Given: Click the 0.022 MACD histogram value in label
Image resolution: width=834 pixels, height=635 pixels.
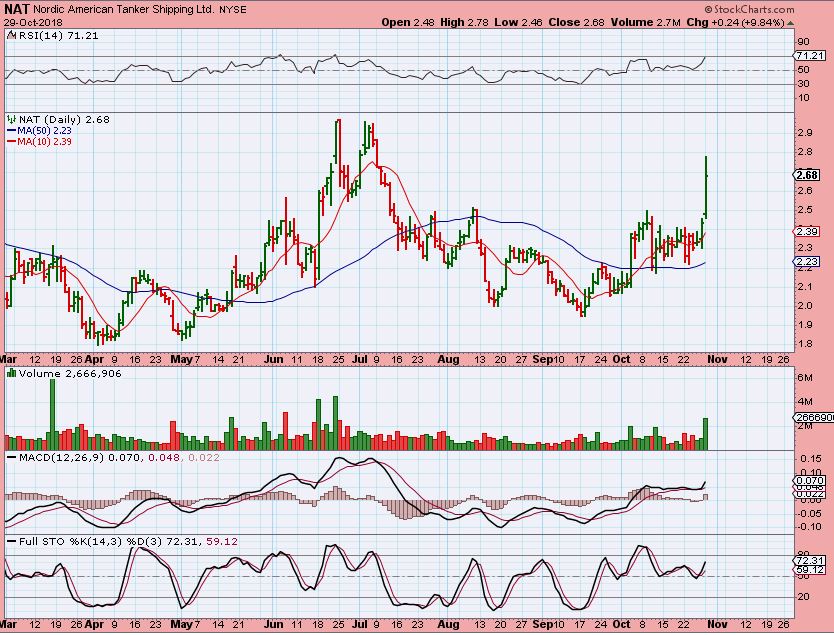Looking at the screenshot, I should [x=203, y=457].
